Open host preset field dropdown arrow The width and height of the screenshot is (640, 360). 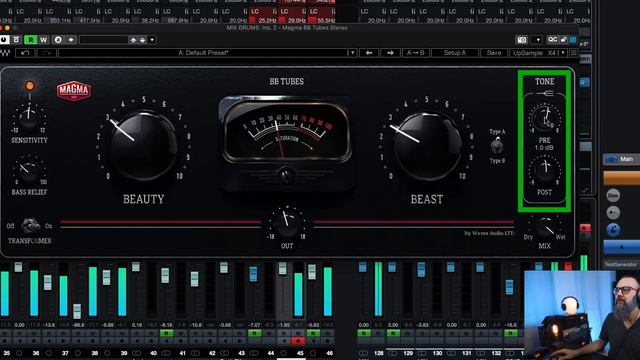pos(152,40)
